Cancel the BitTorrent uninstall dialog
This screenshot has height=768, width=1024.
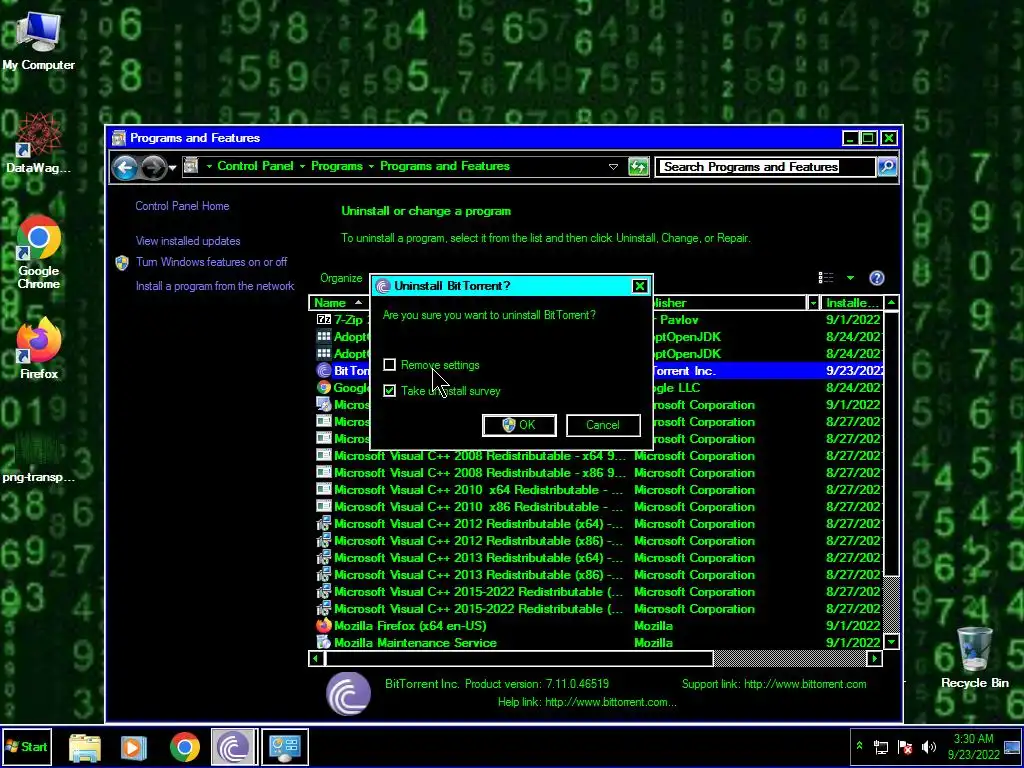pyautogui.click(x=603, y=425)
